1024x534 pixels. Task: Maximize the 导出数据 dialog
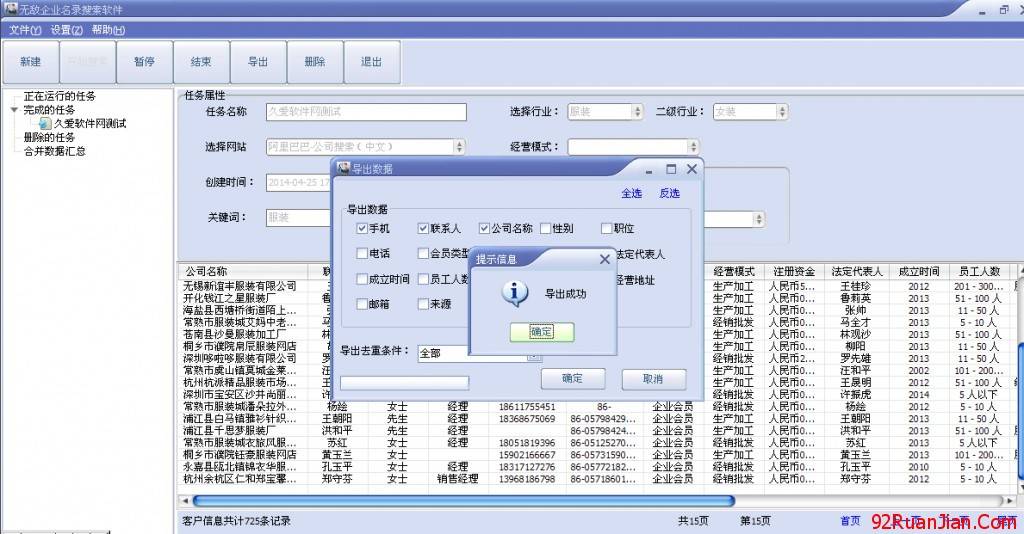(x=671, y=169)
